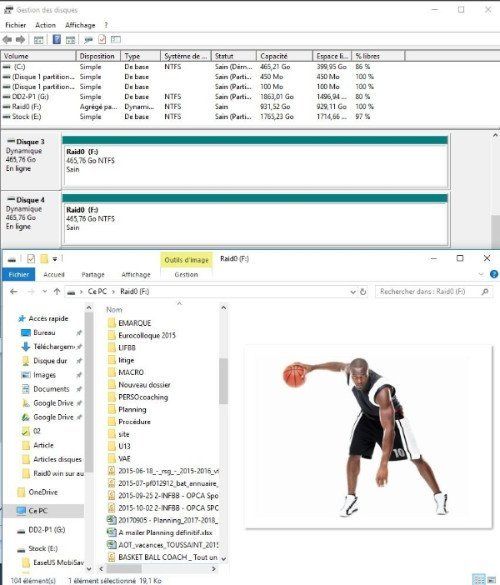500x585 pixels.
Task: Click the basketball player preview image
Action: (x=369, y=437)
